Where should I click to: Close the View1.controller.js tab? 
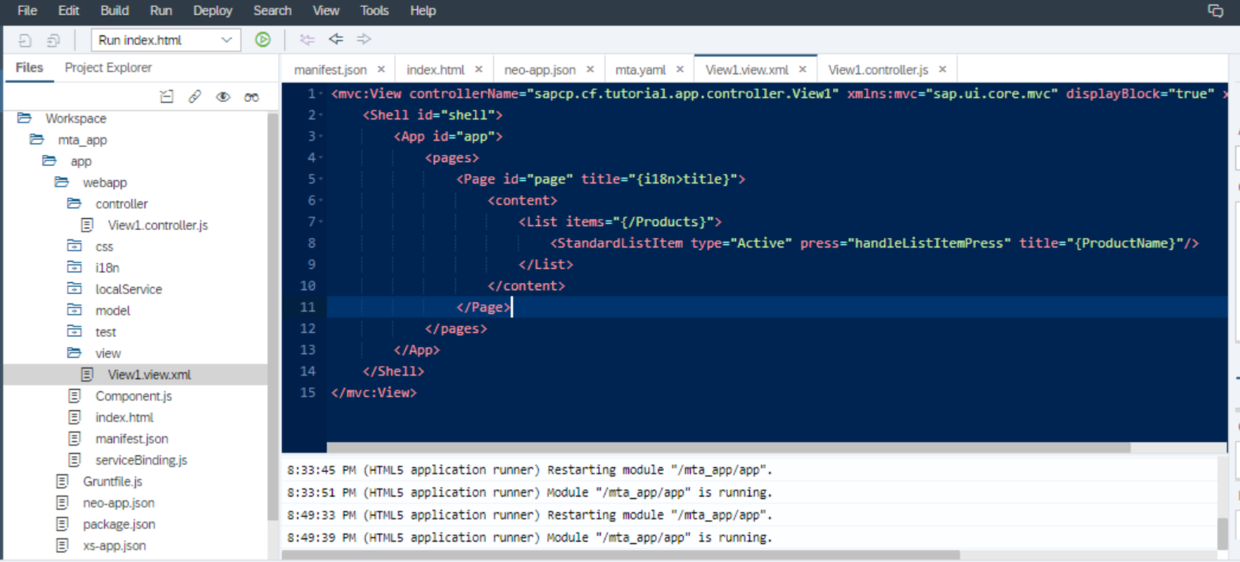(942, 70)
